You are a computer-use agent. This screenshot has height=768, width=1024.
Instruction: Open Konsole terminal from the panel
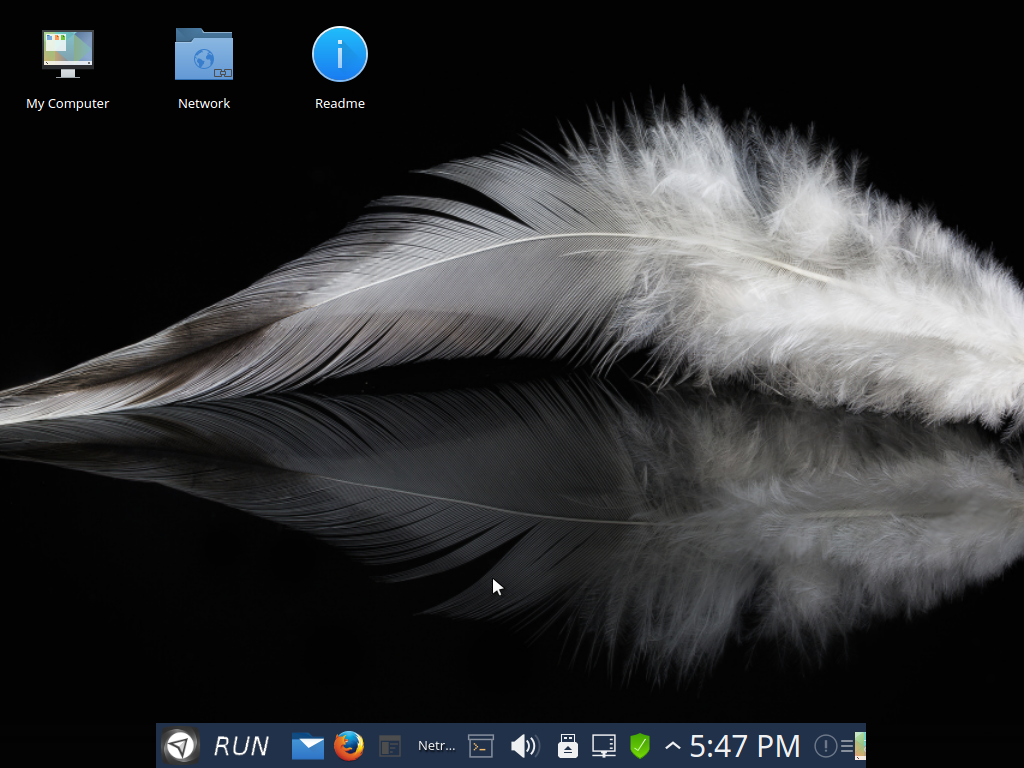point(480,746)
